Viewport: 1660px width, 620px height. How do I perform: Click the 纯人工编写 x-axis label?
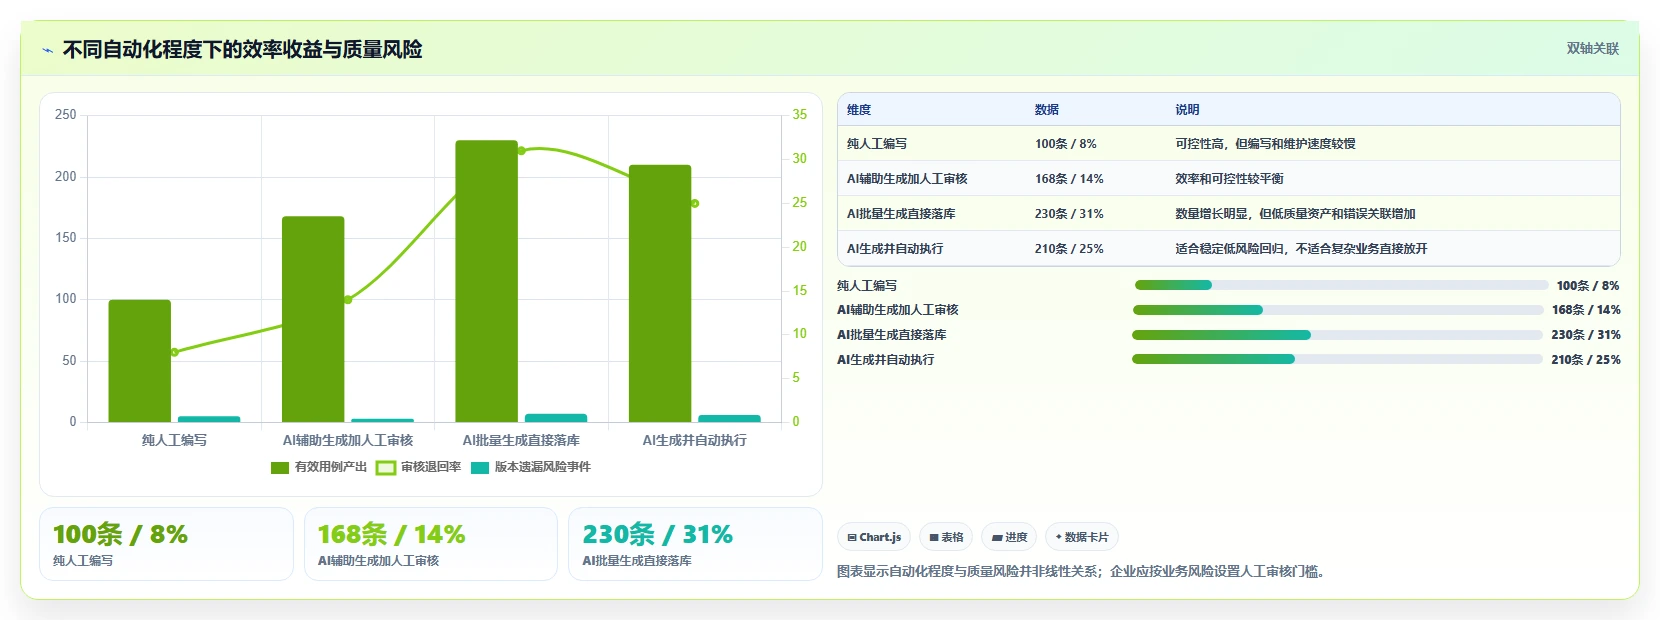(x=174, y=440)
